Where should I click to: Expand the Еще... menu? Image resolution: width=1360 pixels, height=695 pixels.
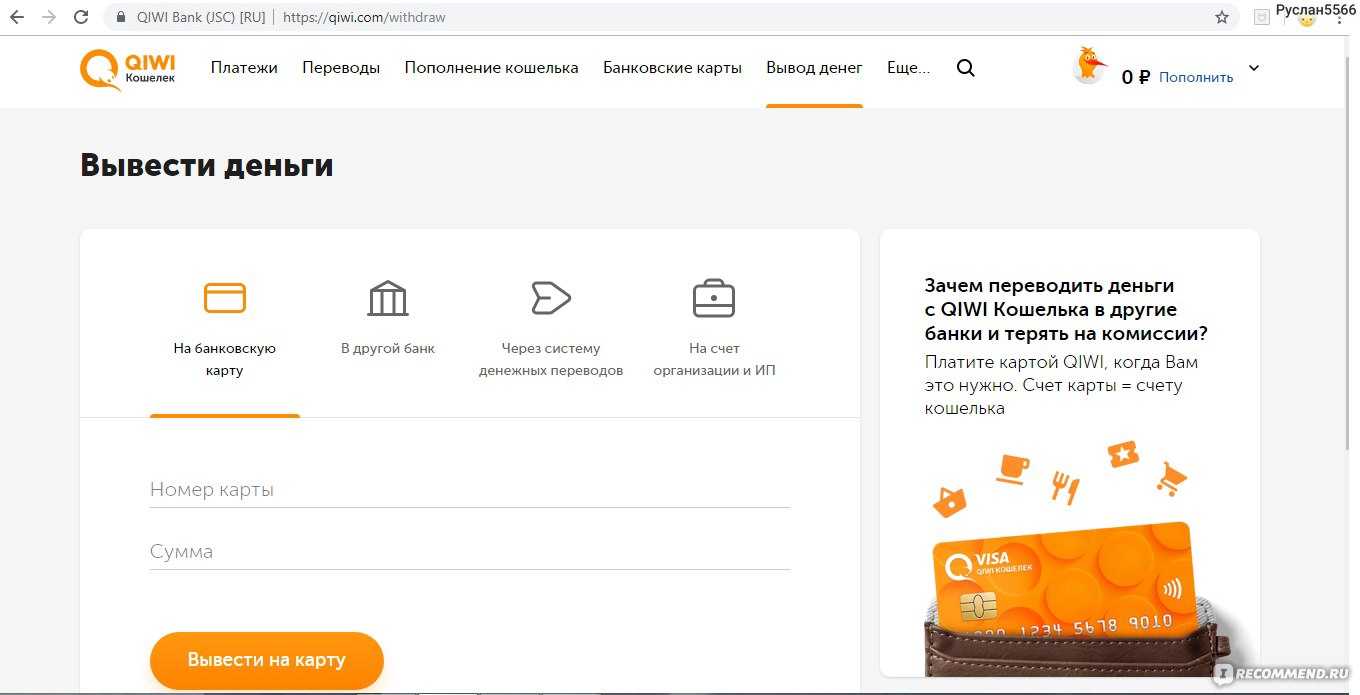[x=908, y=68]
